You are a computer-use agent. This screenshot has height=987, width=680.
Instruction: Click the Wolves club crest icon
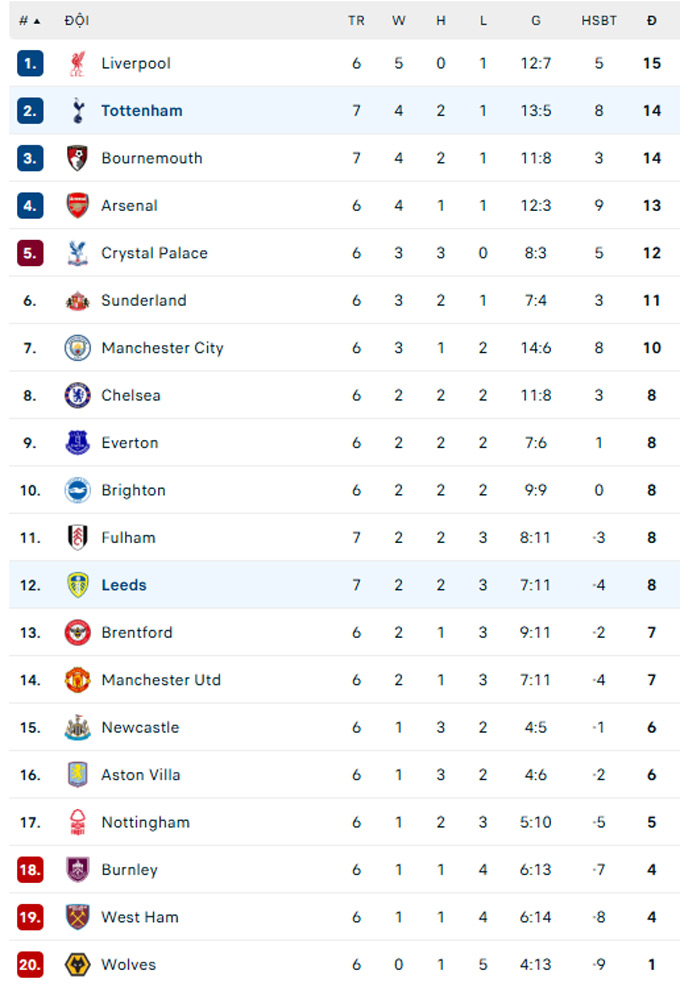[77, 965]
